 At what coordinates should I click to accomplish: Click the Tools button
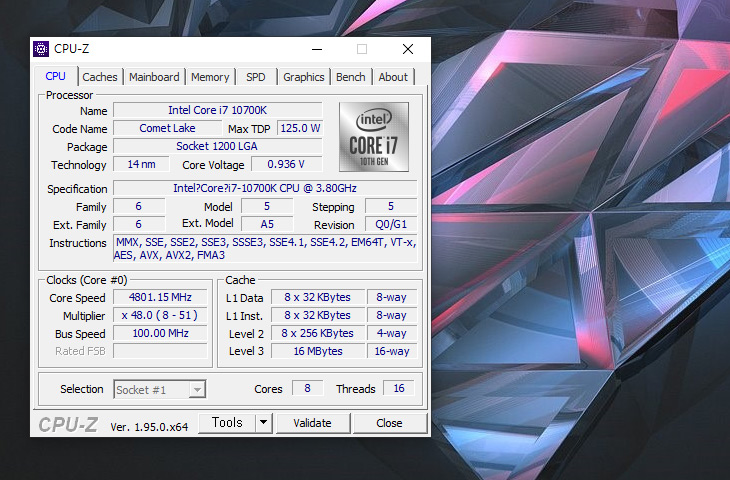pos(227,423)
